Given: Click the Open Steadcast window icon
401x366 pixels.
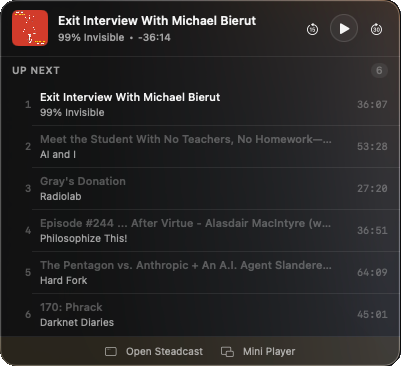Looking at the screenshot, I should (111, 352).
